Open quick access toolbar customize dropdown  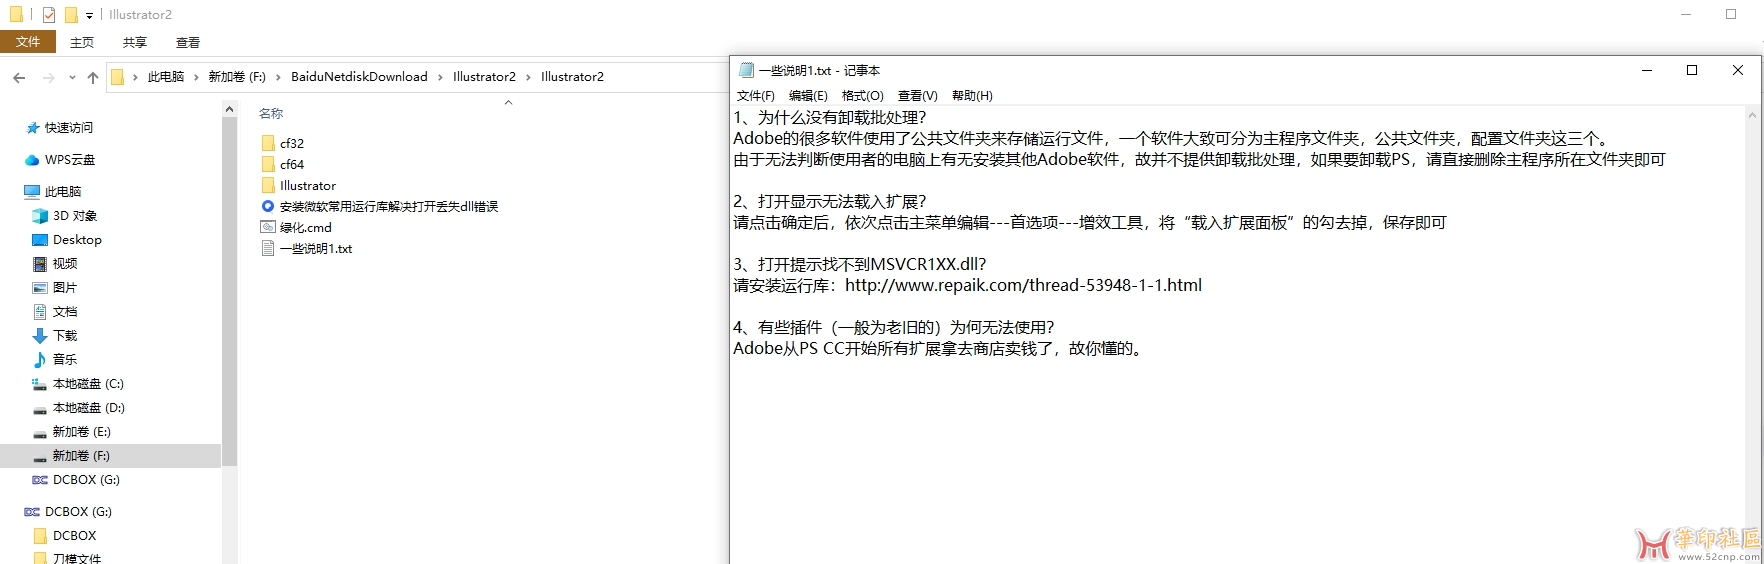(89, 15)
